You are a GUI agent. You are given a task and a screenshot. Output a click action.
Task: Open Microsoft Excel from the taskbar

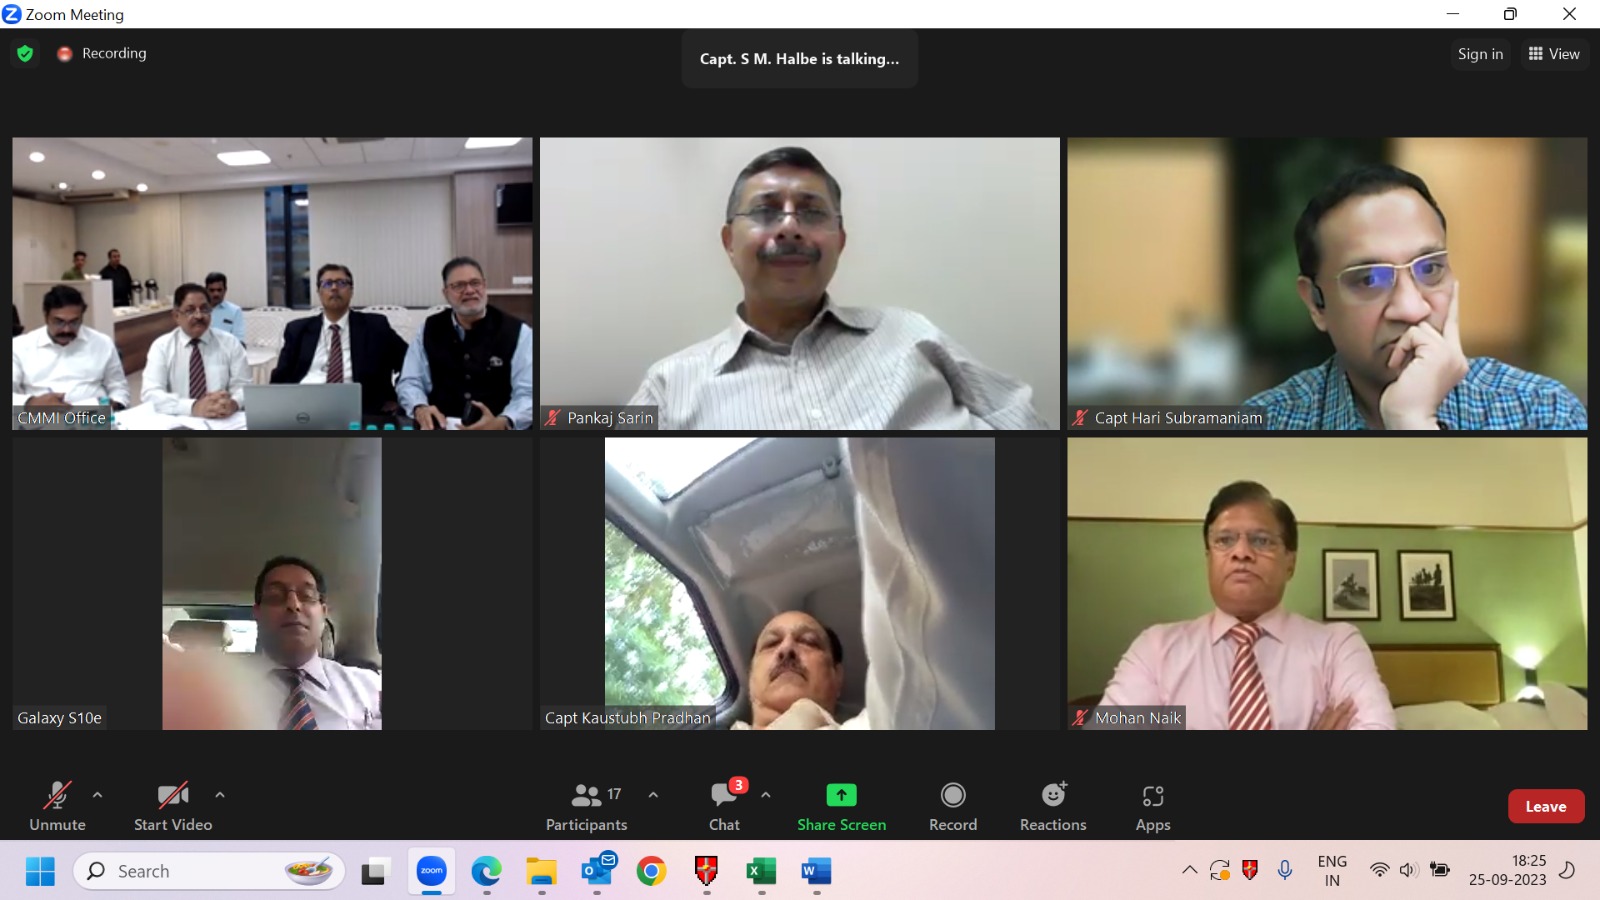tap(761, 872)
